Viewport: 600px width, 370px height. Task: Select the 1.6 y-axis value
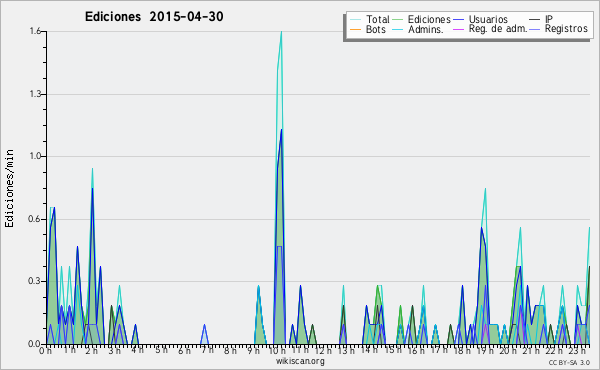[x=35, y=31]
